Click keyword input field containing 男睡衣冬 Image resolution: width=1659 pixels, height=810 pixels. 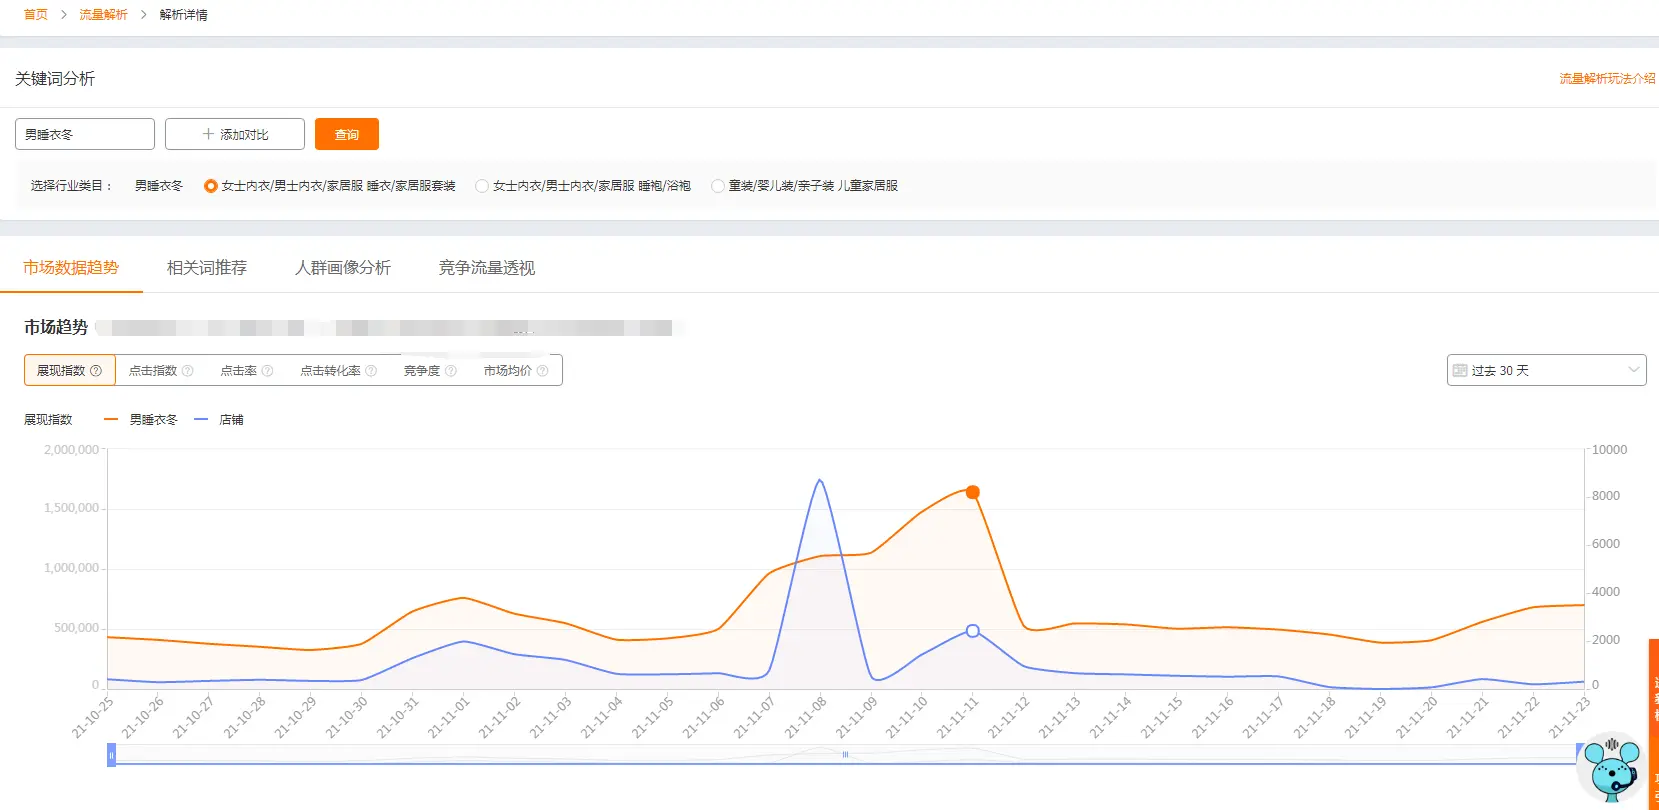[x=85, y=134]
